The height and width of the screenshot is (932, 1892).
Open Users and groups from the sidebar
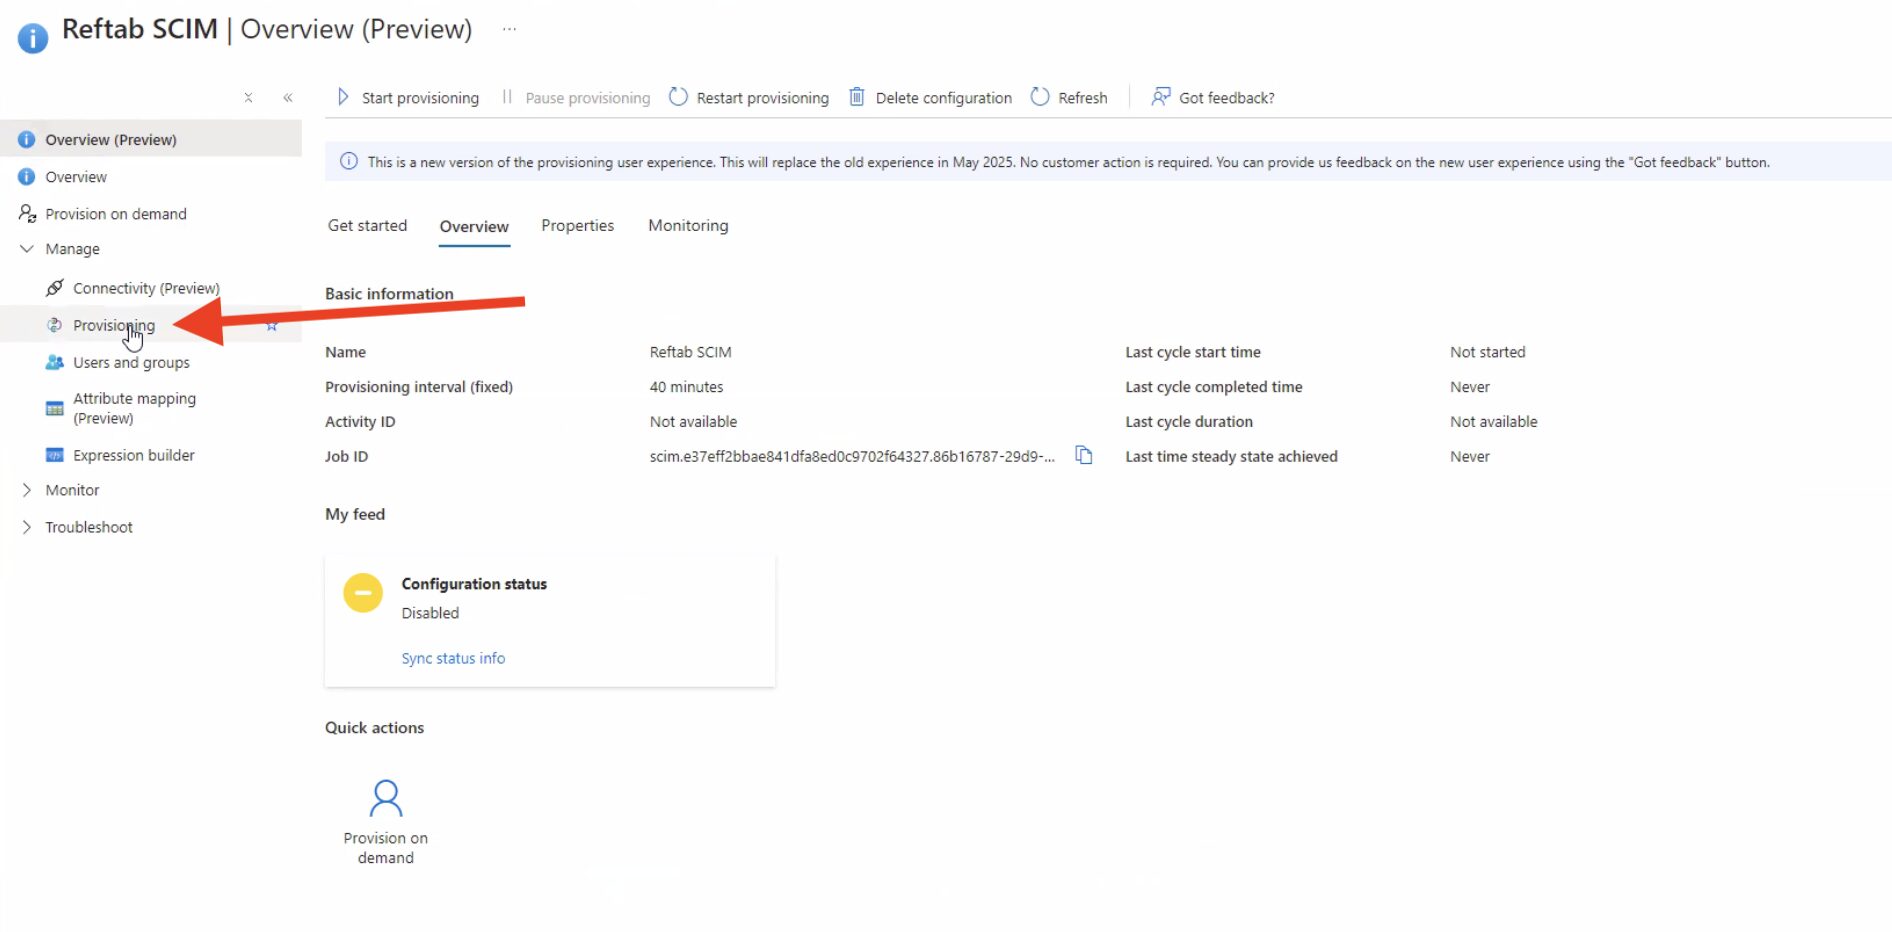click(x=131, y=362)
